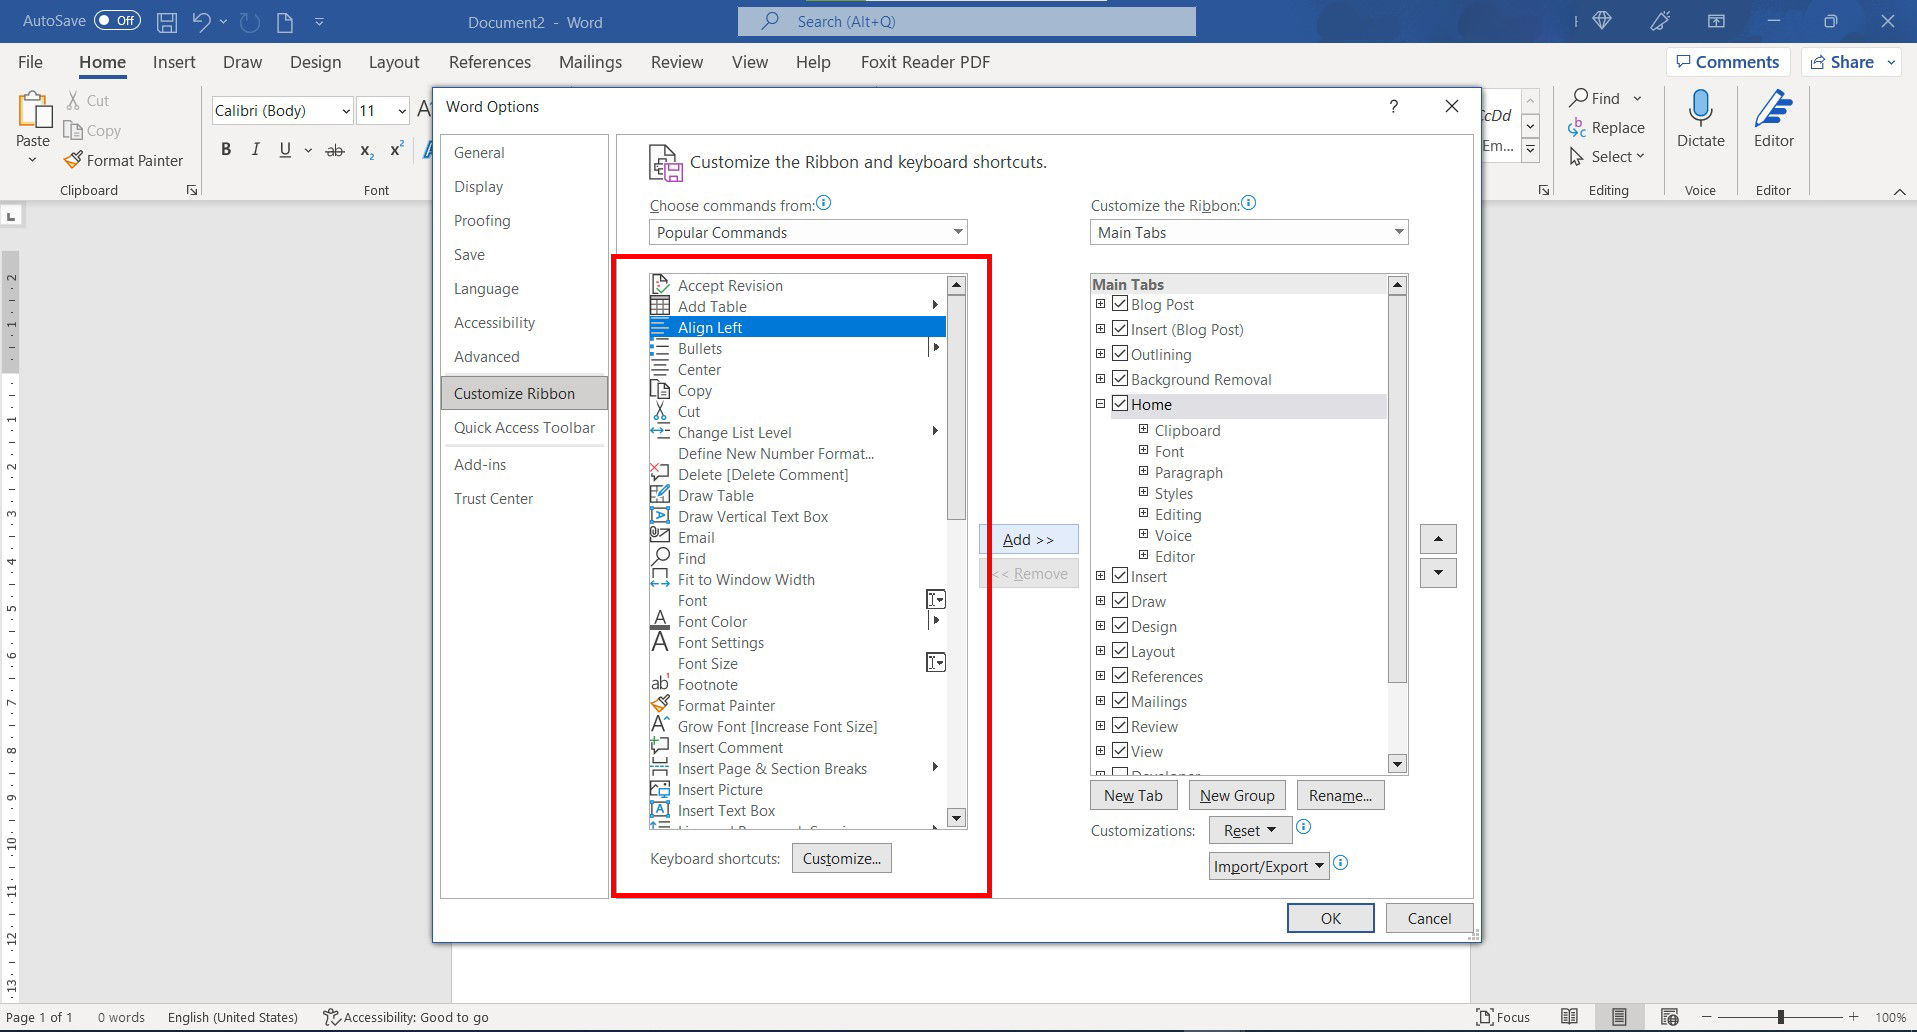This screenshot has width=1917, height=1032.
Task: Click the Add >> button
Action: click(x=1028, y=539)
